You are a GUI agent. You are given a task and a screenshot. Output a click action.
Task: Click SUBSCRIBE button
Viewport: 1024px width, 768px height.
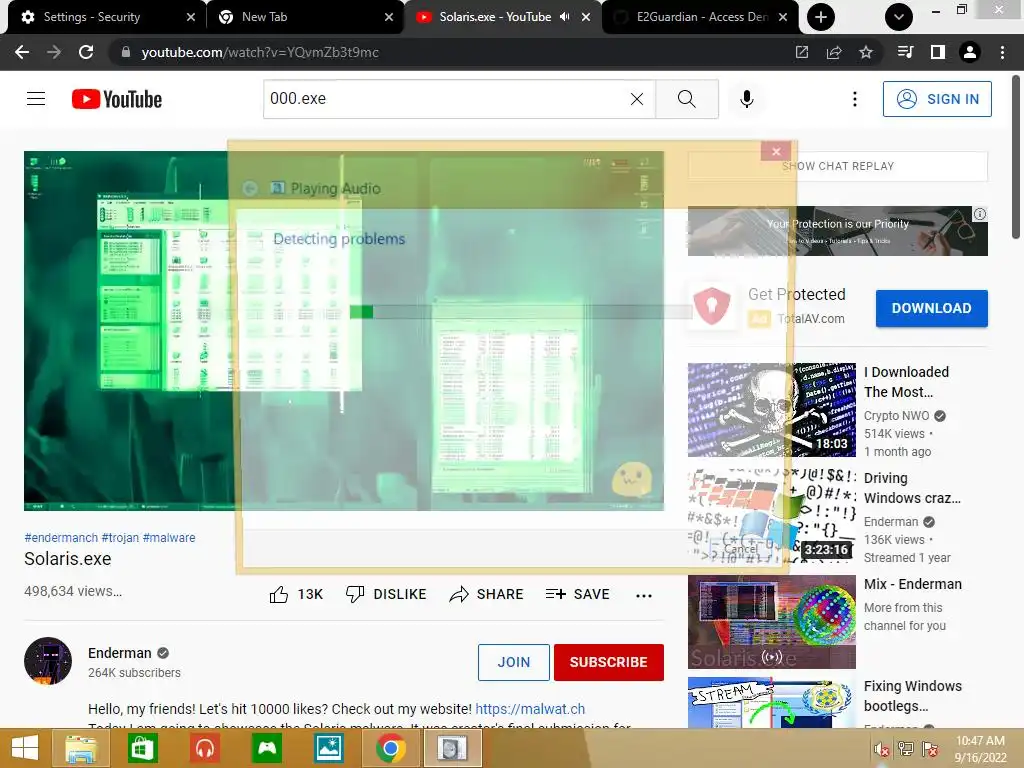[x=609, y=662]
